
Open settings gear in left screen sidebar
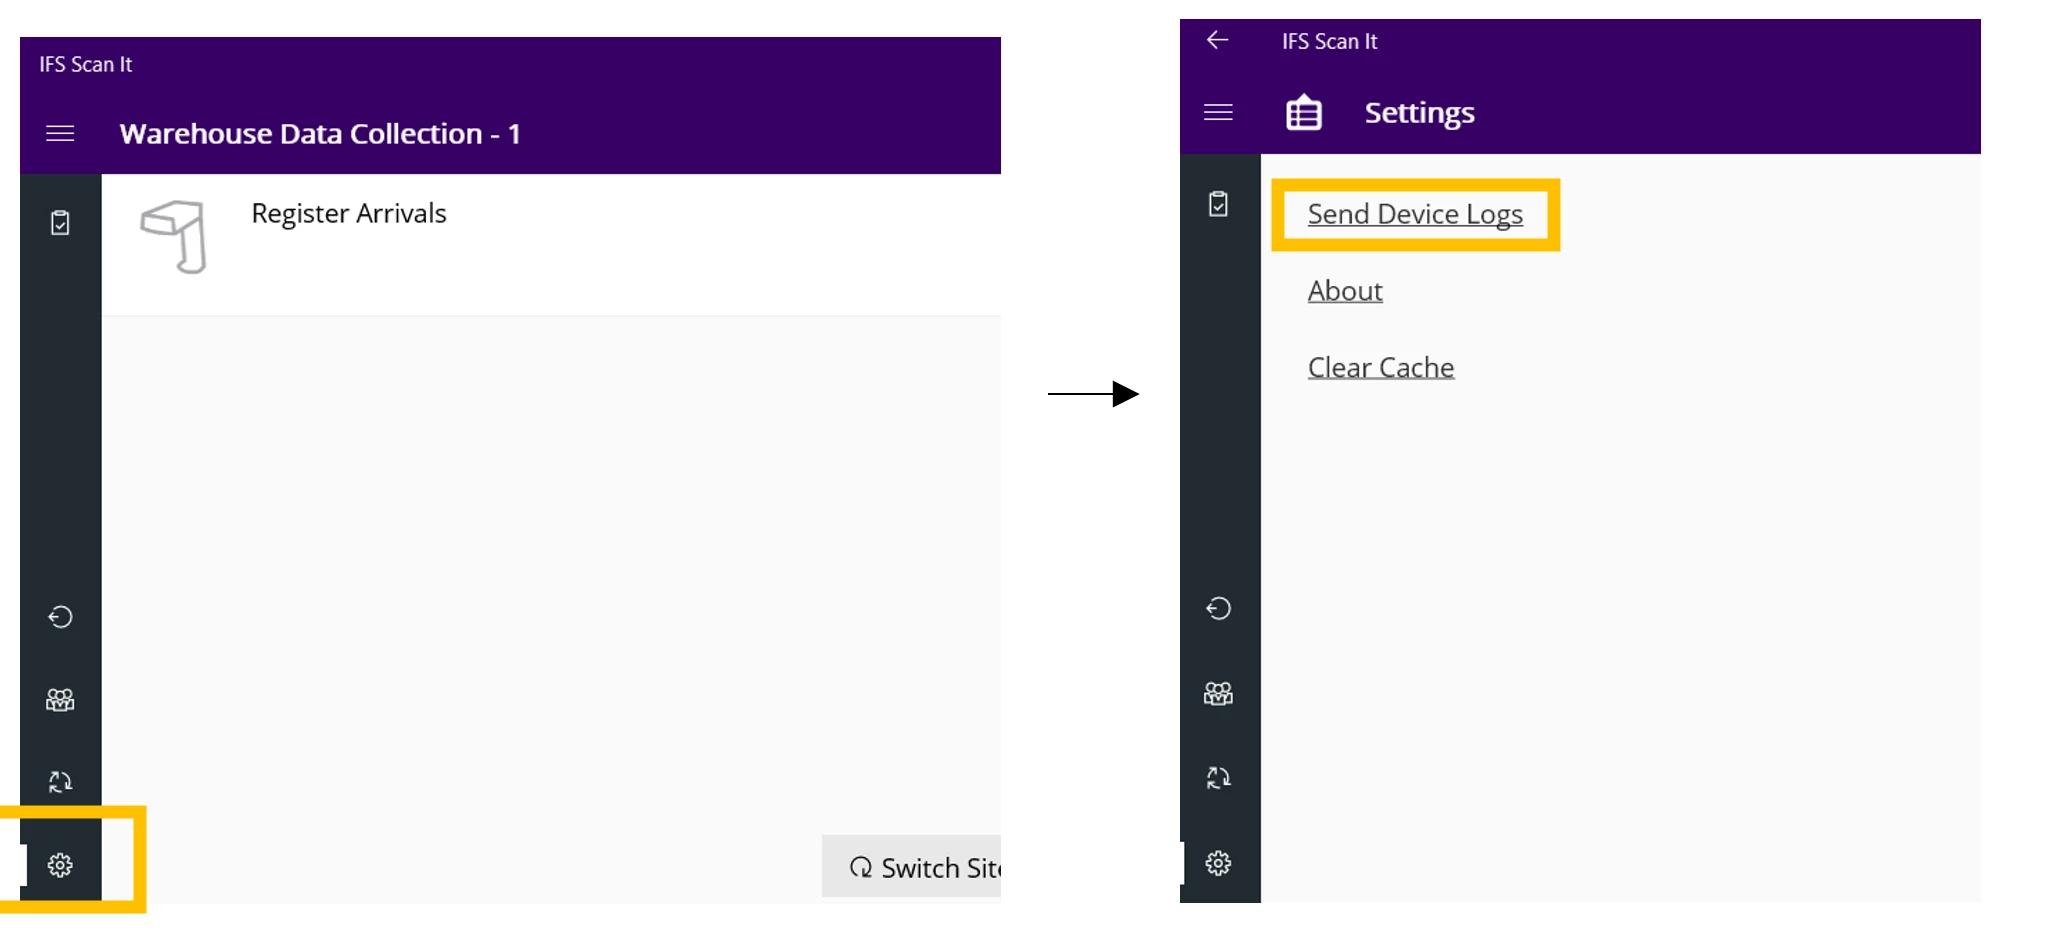pyautogui.click(x=60, y=865)
